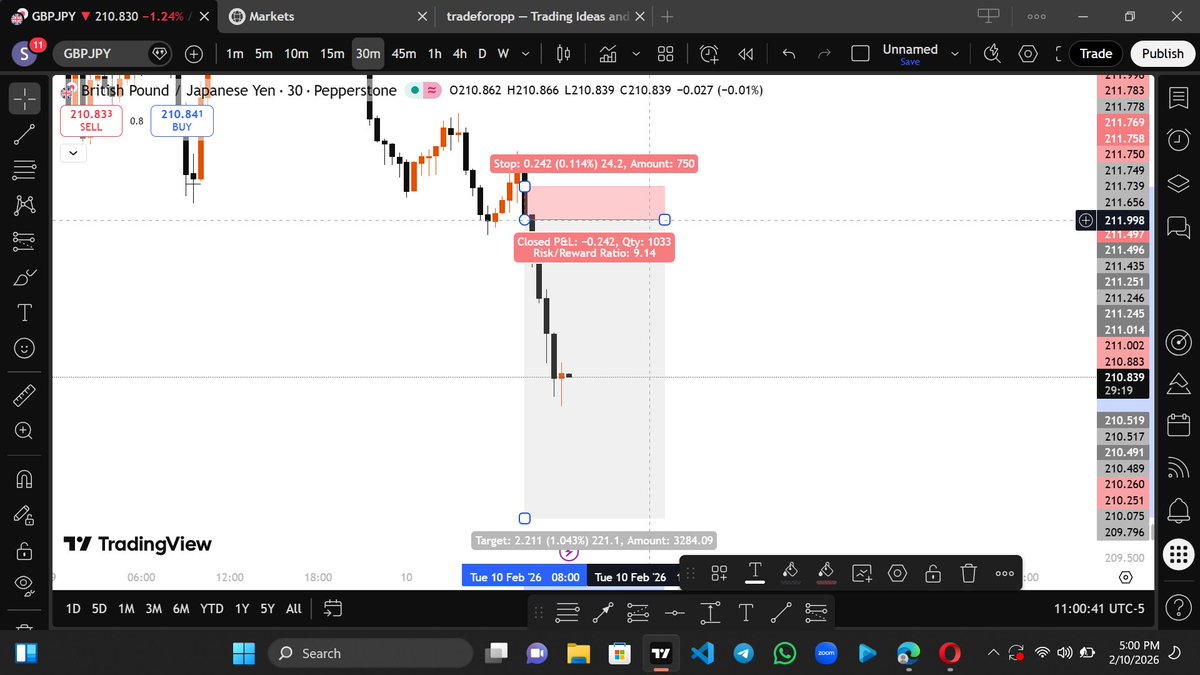1200x675 pixels.
Task: Toggle hide all drawings eye icon
Action: click(26, 586)
